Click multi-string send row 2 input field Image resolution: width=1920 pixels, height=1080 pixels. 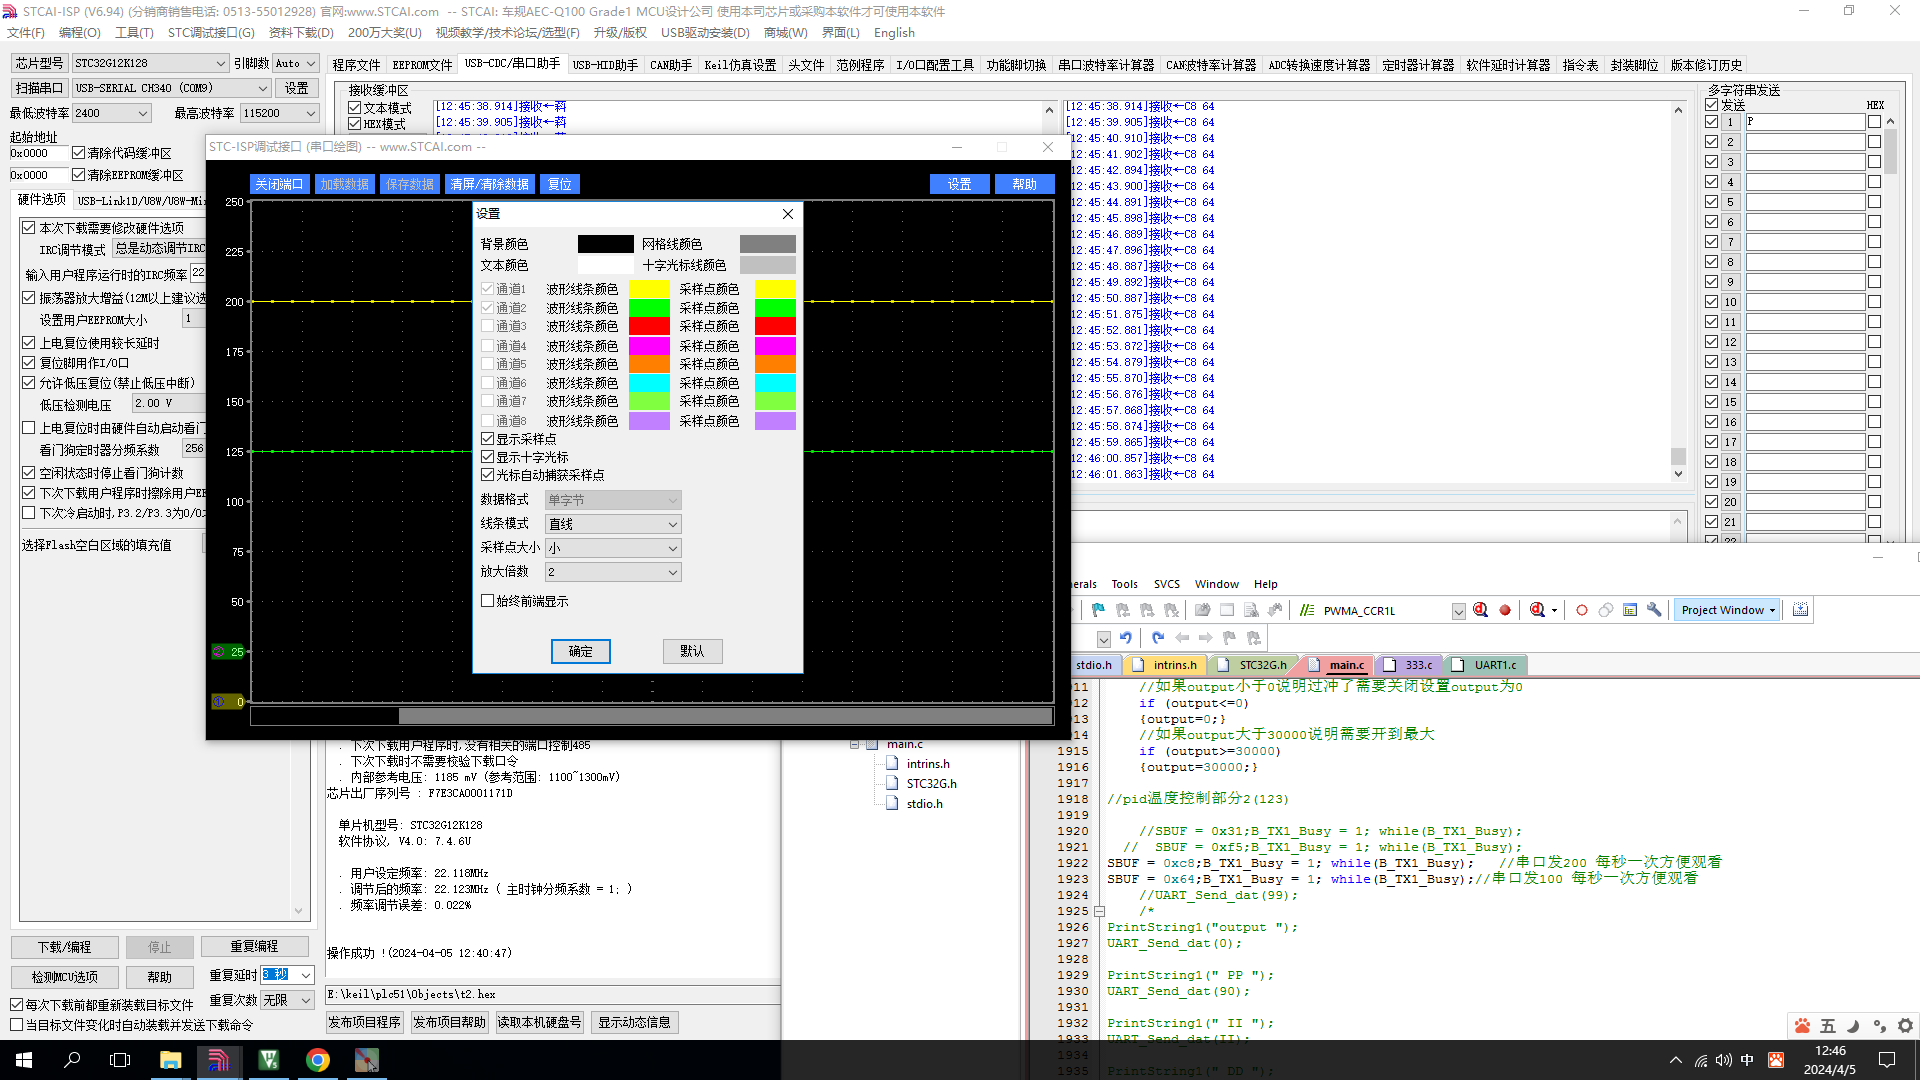coord(1805,142)
